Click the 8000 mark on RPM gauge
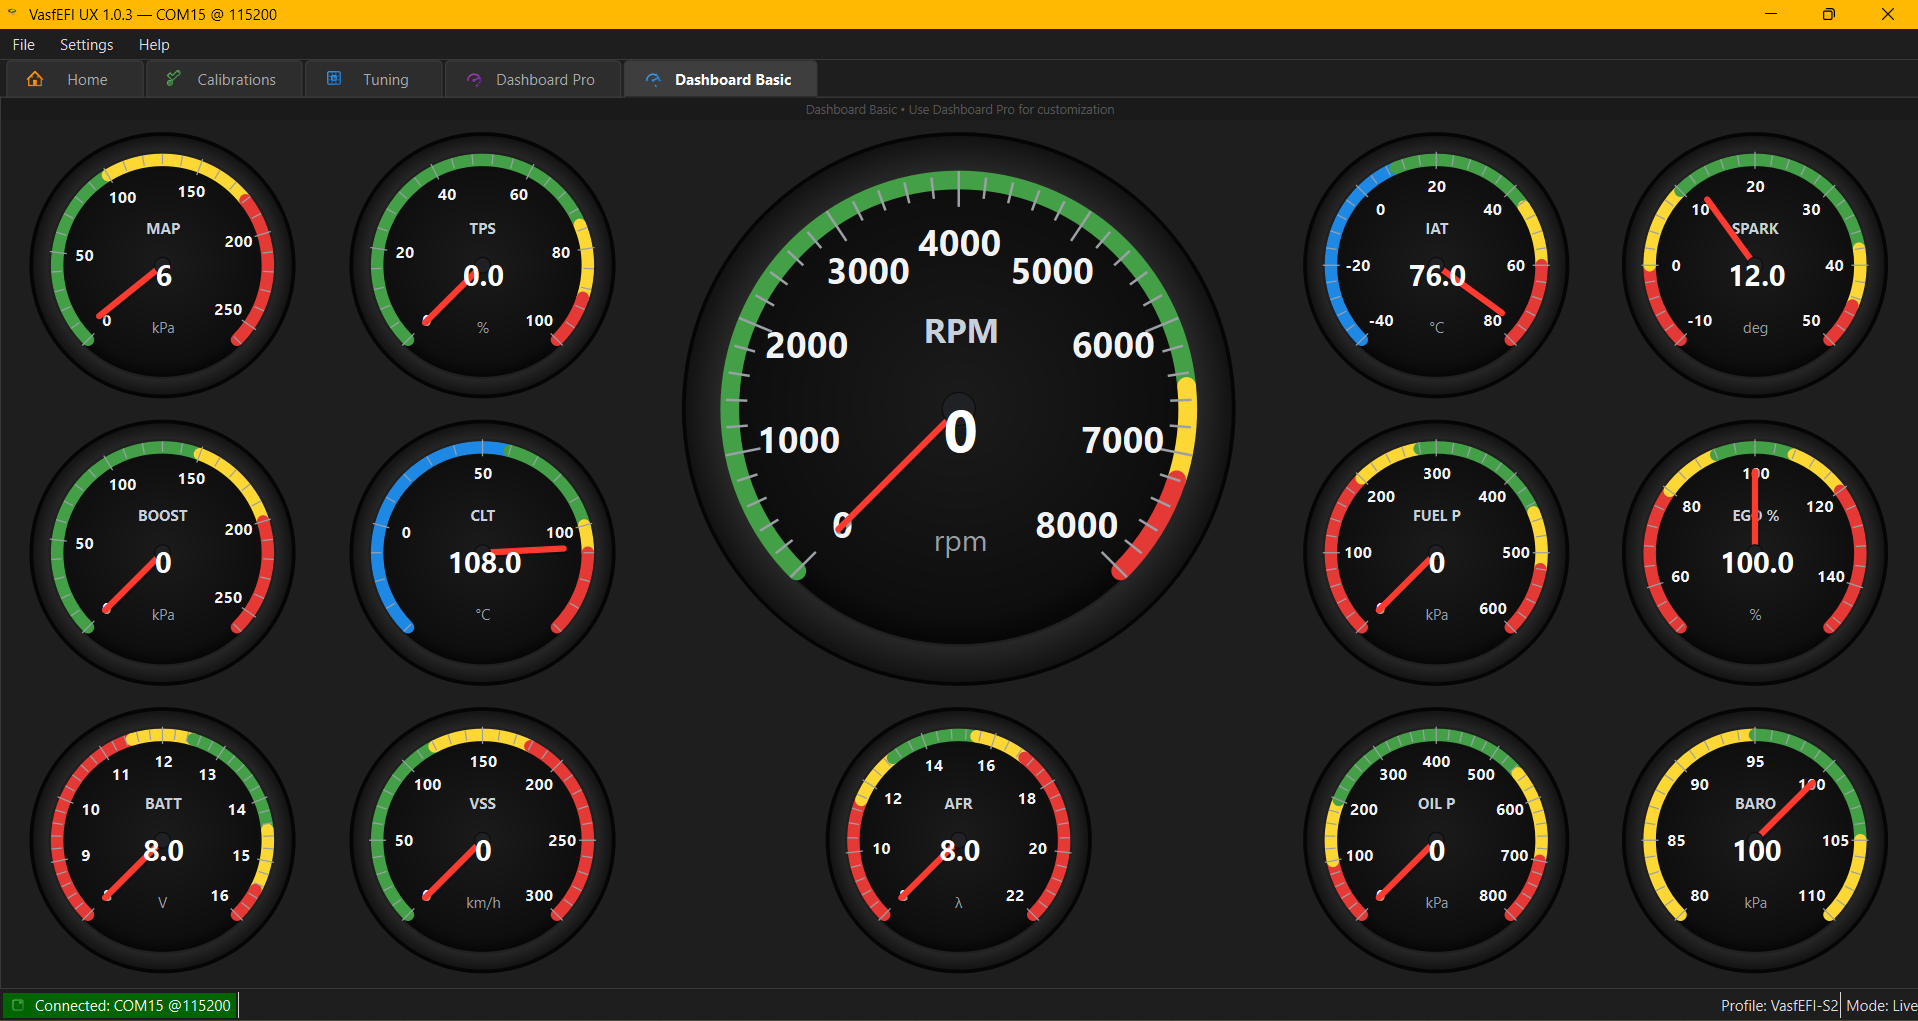The width and height of the screenshot is (1918, 1021). click(x=1076, y=524)
